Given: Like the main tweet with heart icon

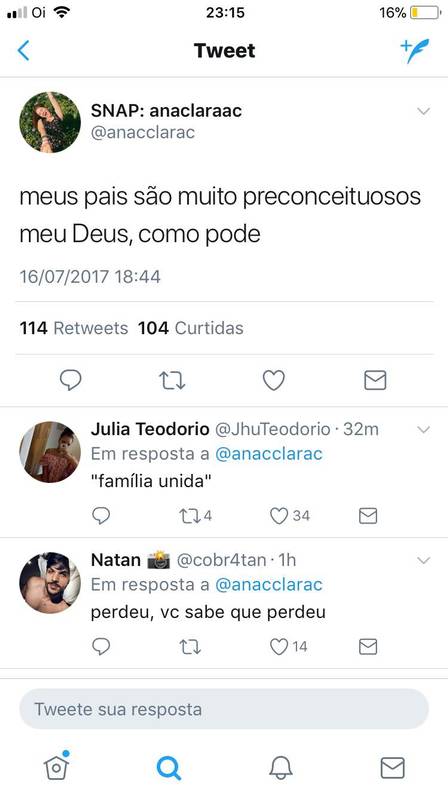Looking at the screenshot, I should (x=274, y=380).
